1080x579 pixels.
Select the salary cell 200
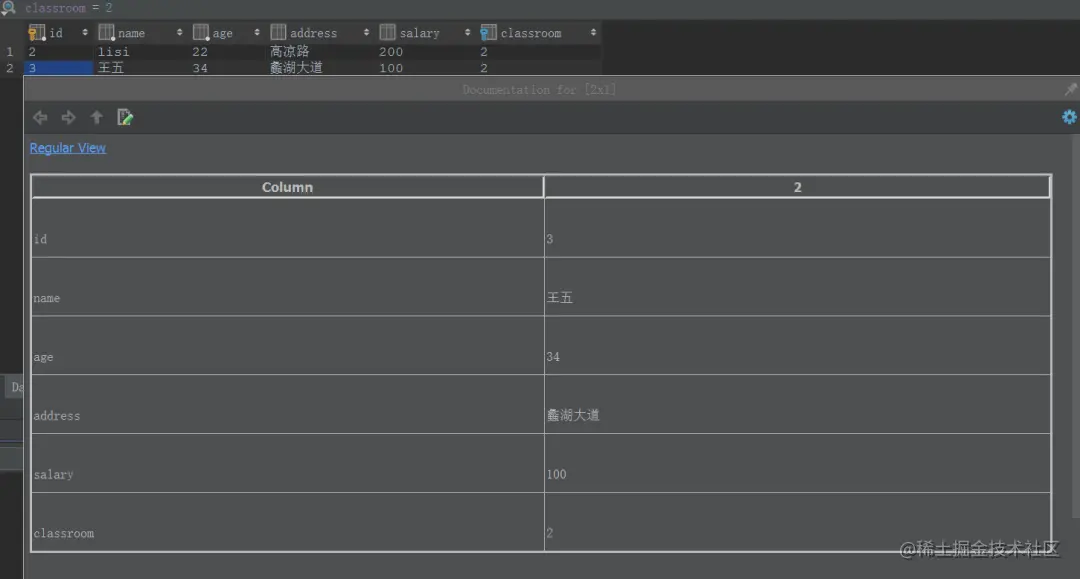pyautogui.click(x=425, y=52)
